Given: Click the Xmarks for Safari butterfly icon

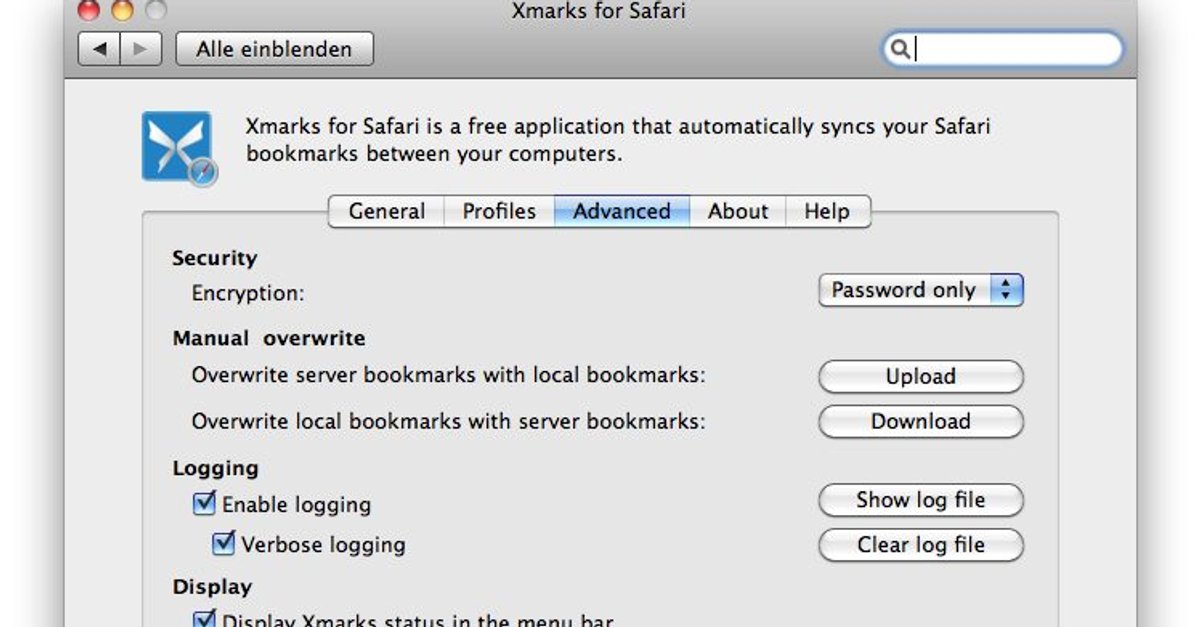Looking at the screenshot, I should point(179,148).
